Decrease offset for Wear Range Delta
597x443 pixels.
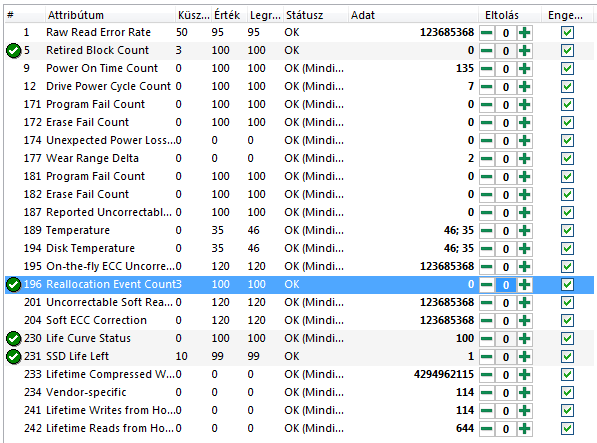click(487, 159)
